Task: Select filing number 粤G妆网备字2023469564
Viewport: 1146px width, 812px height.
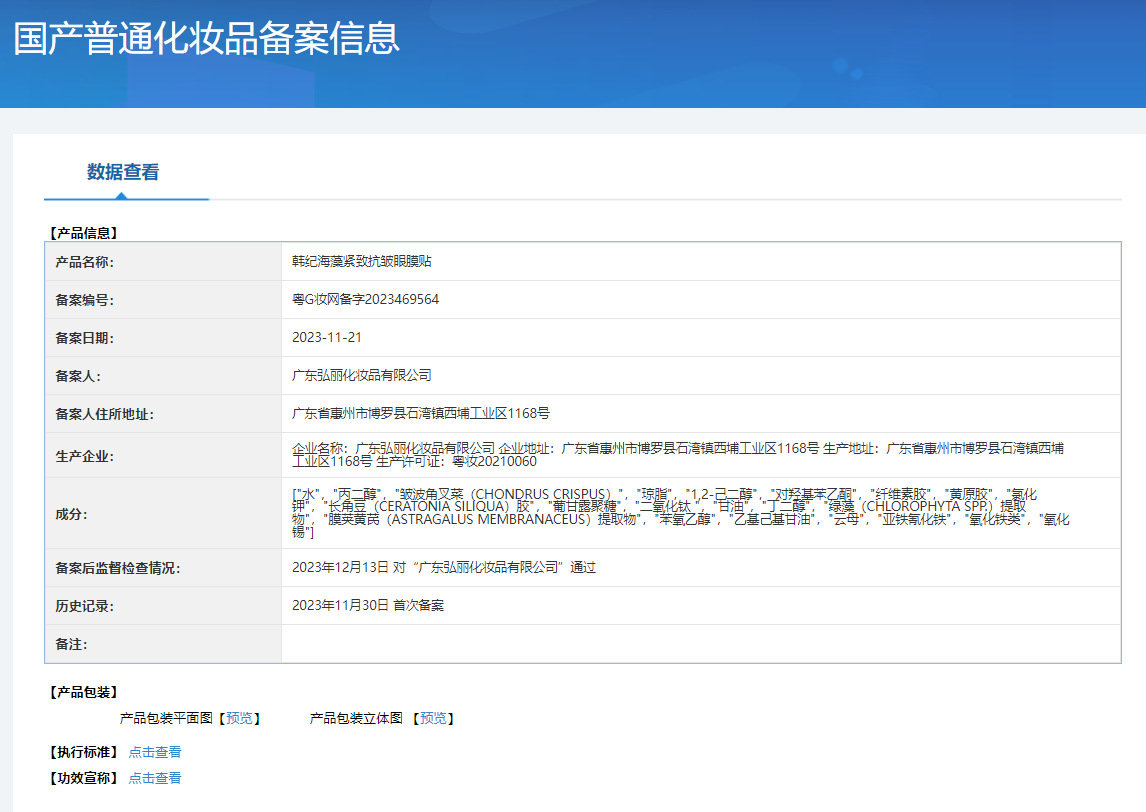Action: [365, 300]
